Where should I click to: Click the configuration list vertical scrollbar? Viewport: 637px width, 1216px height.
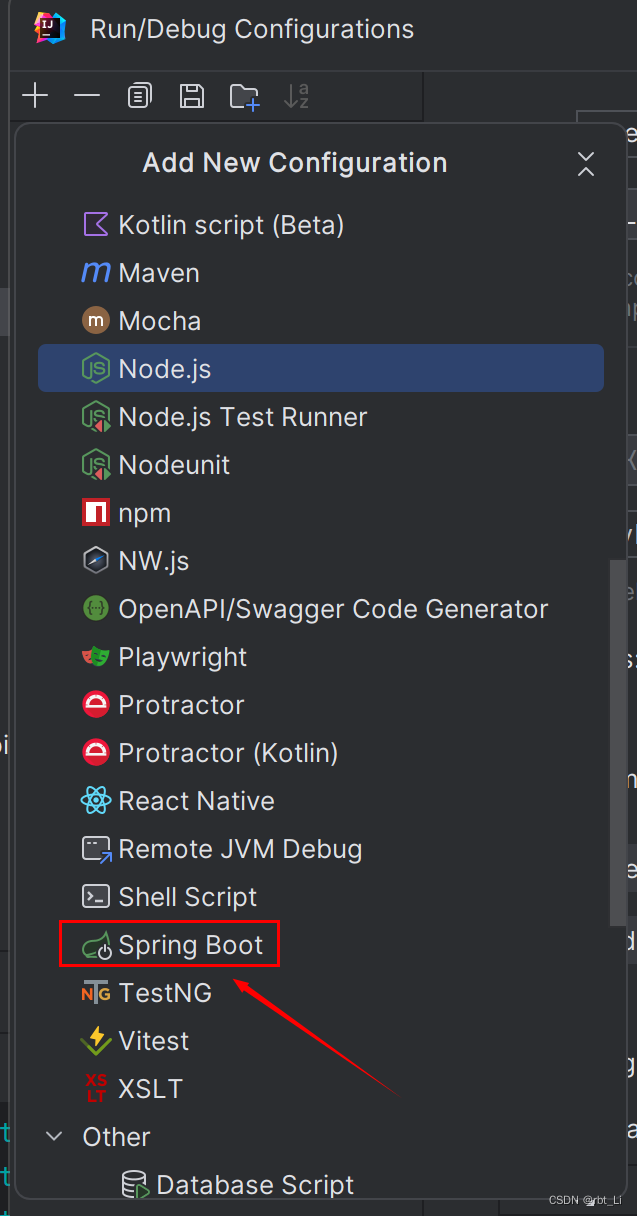point(619,740)
